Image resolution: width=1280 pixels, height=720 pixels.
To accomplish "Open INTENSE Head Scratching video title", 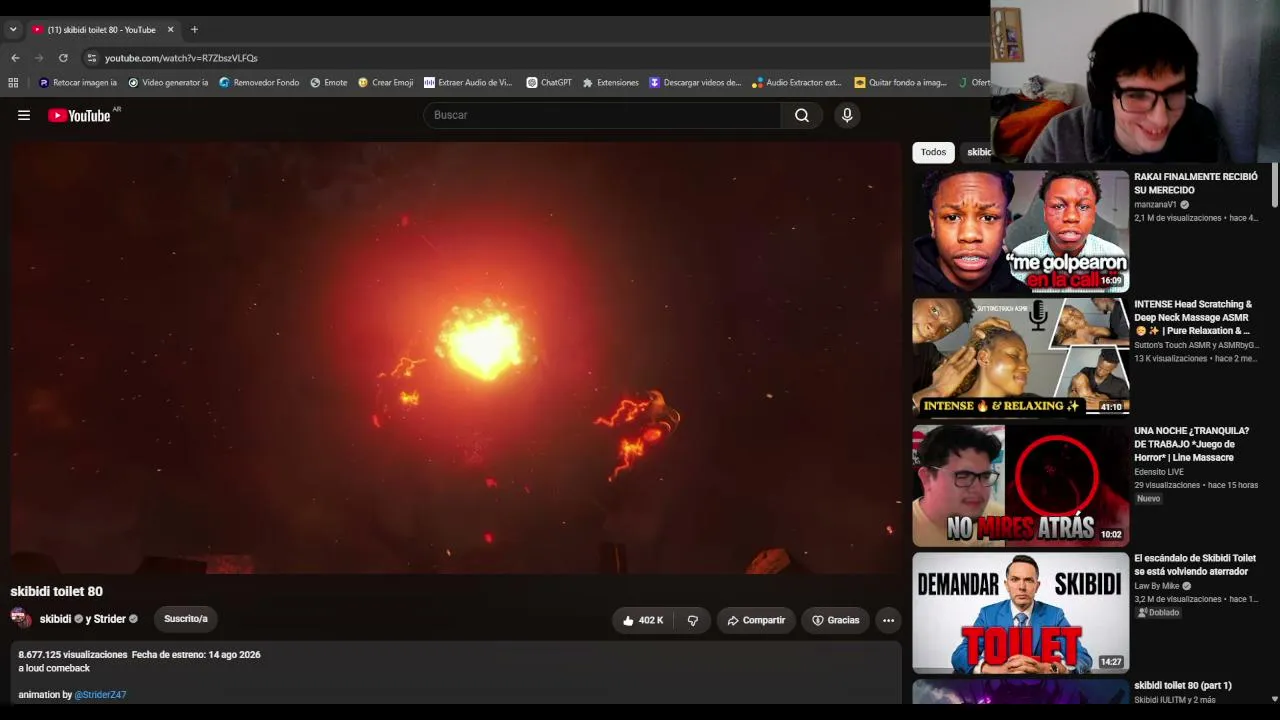I will [x=1193, y=317].
